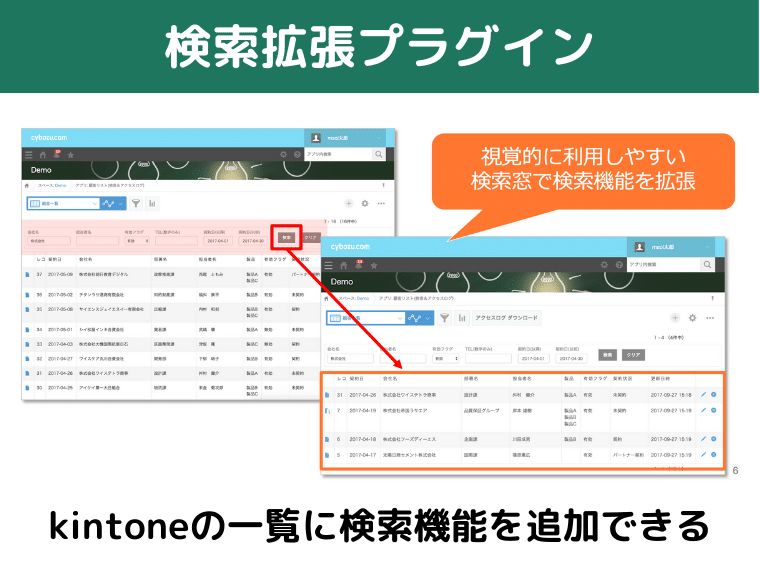Expand the user account dropdown in left window
The width and height of the screenshot is (760, 570).
tap(379, 138)
